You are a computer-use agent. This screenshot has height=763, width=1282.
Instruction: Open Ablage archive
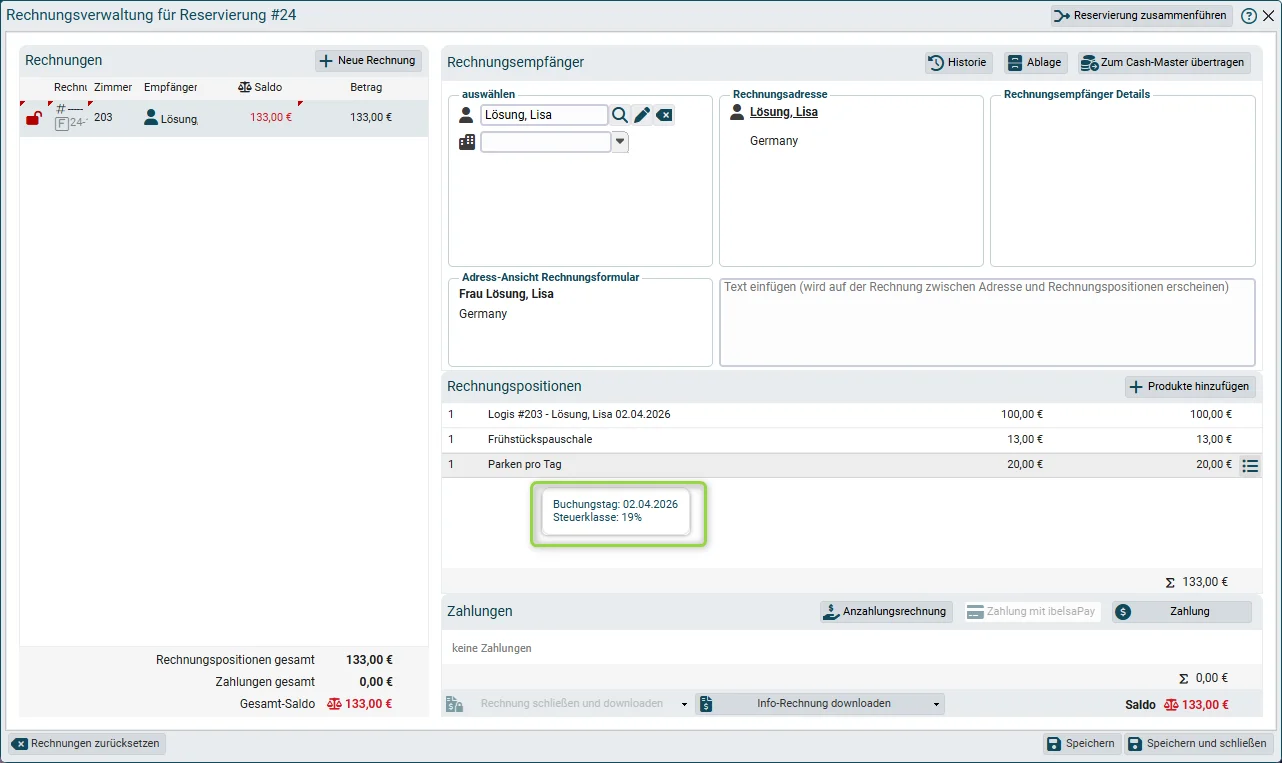1036,62
